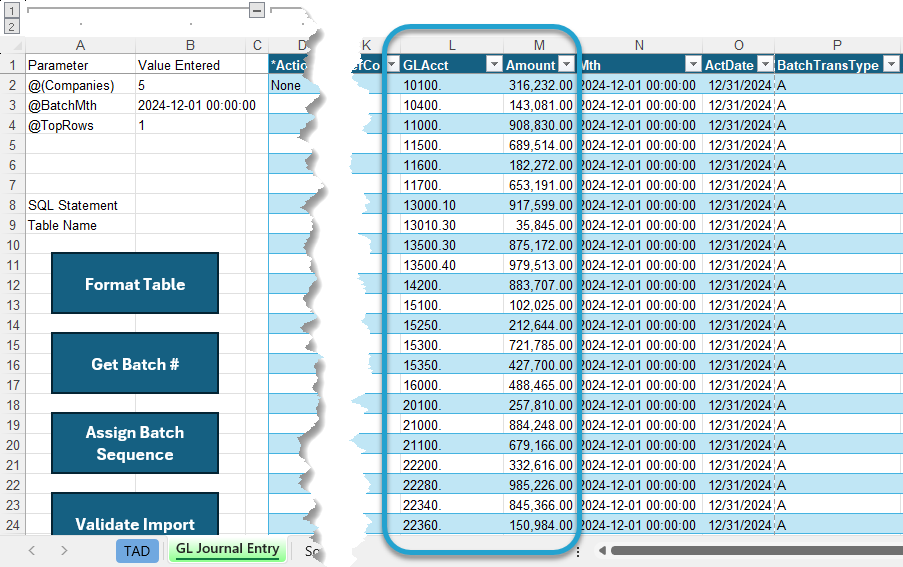The height and width of the screenshot is (567, 903).
Task: Click GLAcct cell '16000.'
Action: (452, 386)
